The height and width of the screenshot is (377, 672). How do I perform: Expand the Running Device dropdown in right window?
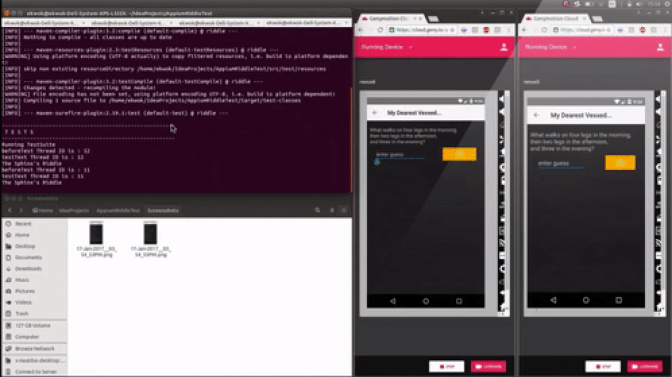(x=574, y=47)
